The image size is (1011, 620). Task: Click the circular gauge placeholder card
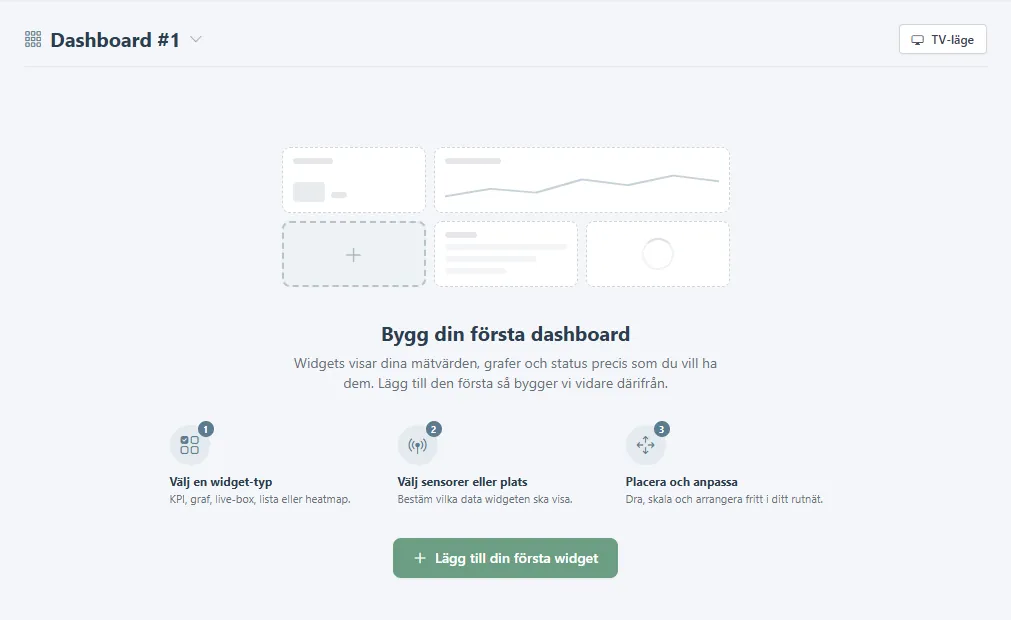658,254
